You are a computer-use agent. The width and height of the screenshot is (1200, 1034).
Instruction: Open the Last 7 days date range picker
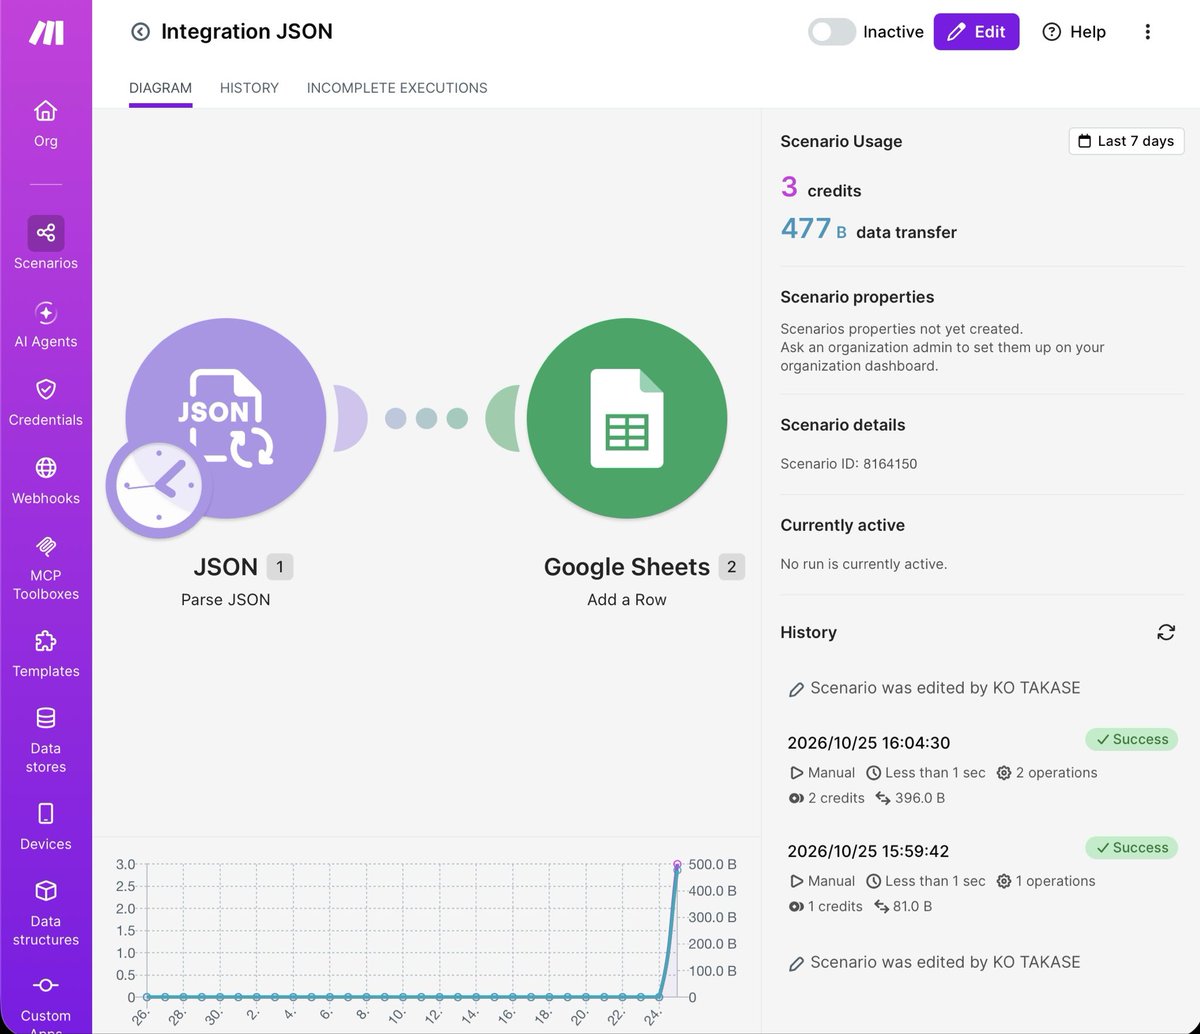point(1126,141)
